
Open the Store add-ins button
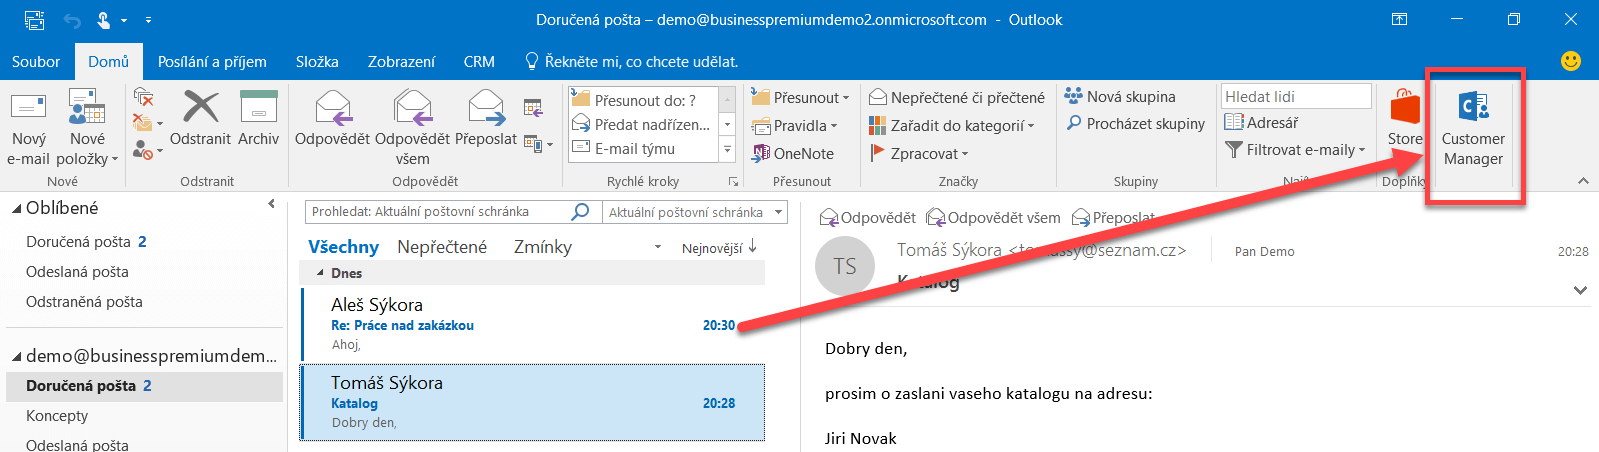[x=1404, y=118]
